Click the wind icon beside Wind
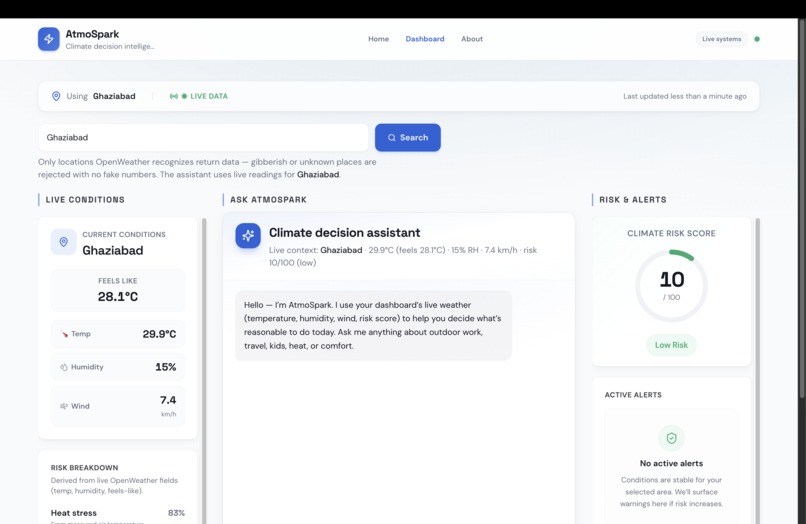The image size is (806, 524). [x=64, y=406]
